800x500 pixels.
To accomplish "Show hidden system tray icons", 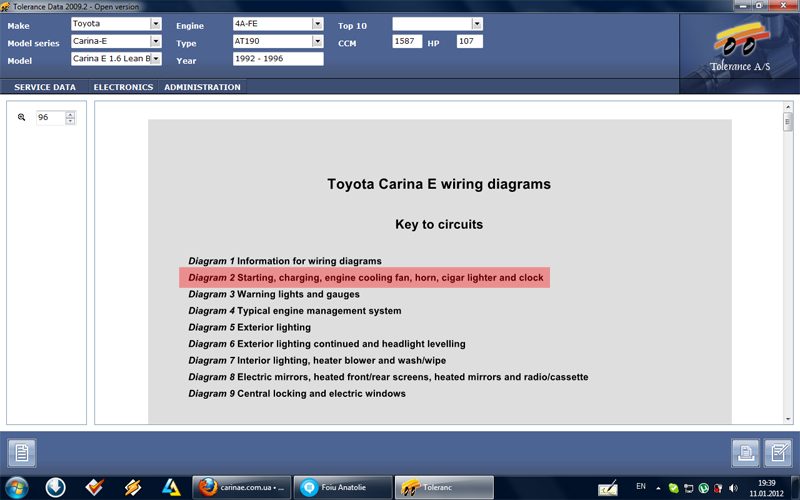I will (658, 488).
